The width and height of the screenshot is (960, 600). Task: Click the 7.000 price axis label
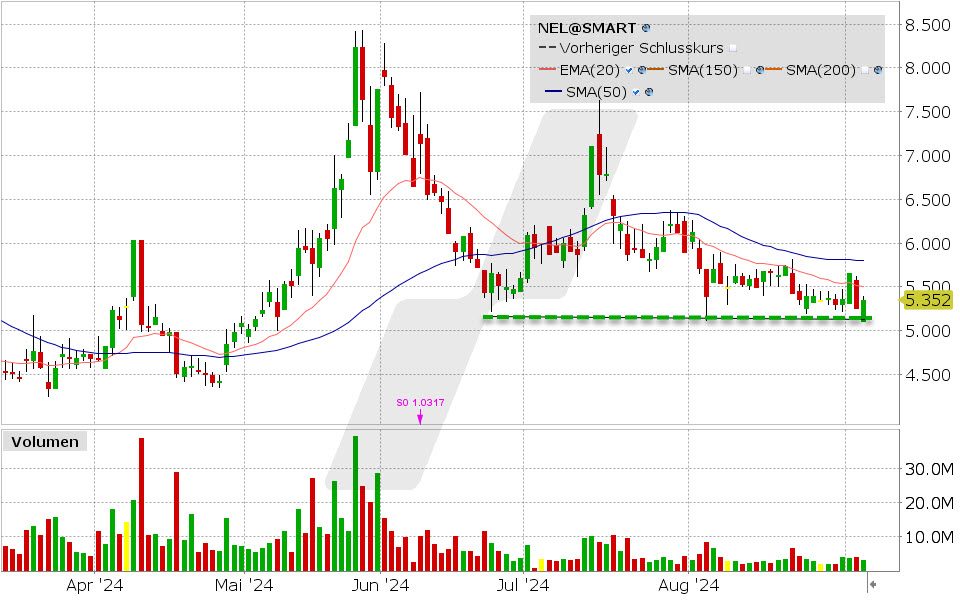pyautogui.click(x=928, y=156)
